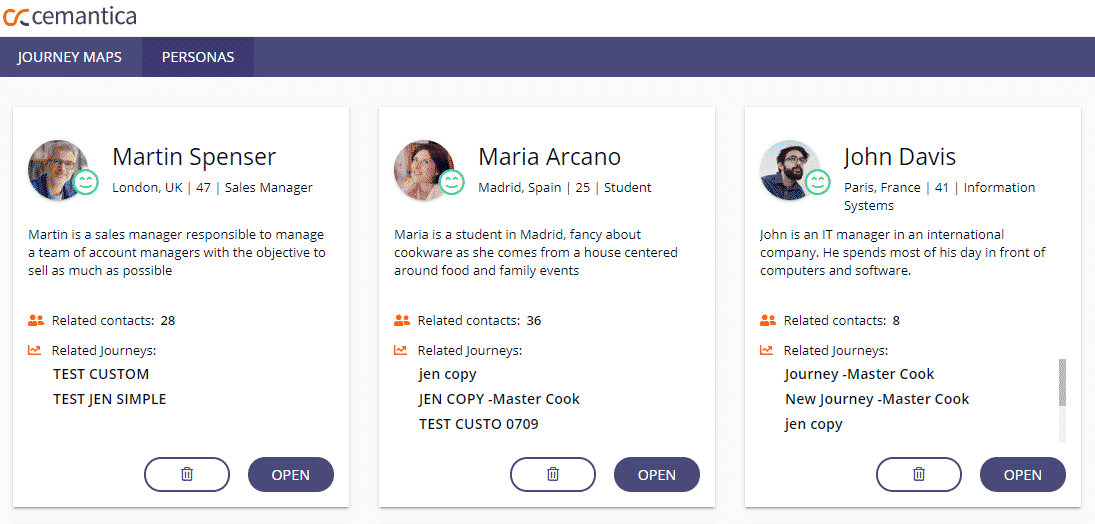1095x524 pixels.
Task: Open the TEST CUSTOM journey
Action: click(101, 374)
